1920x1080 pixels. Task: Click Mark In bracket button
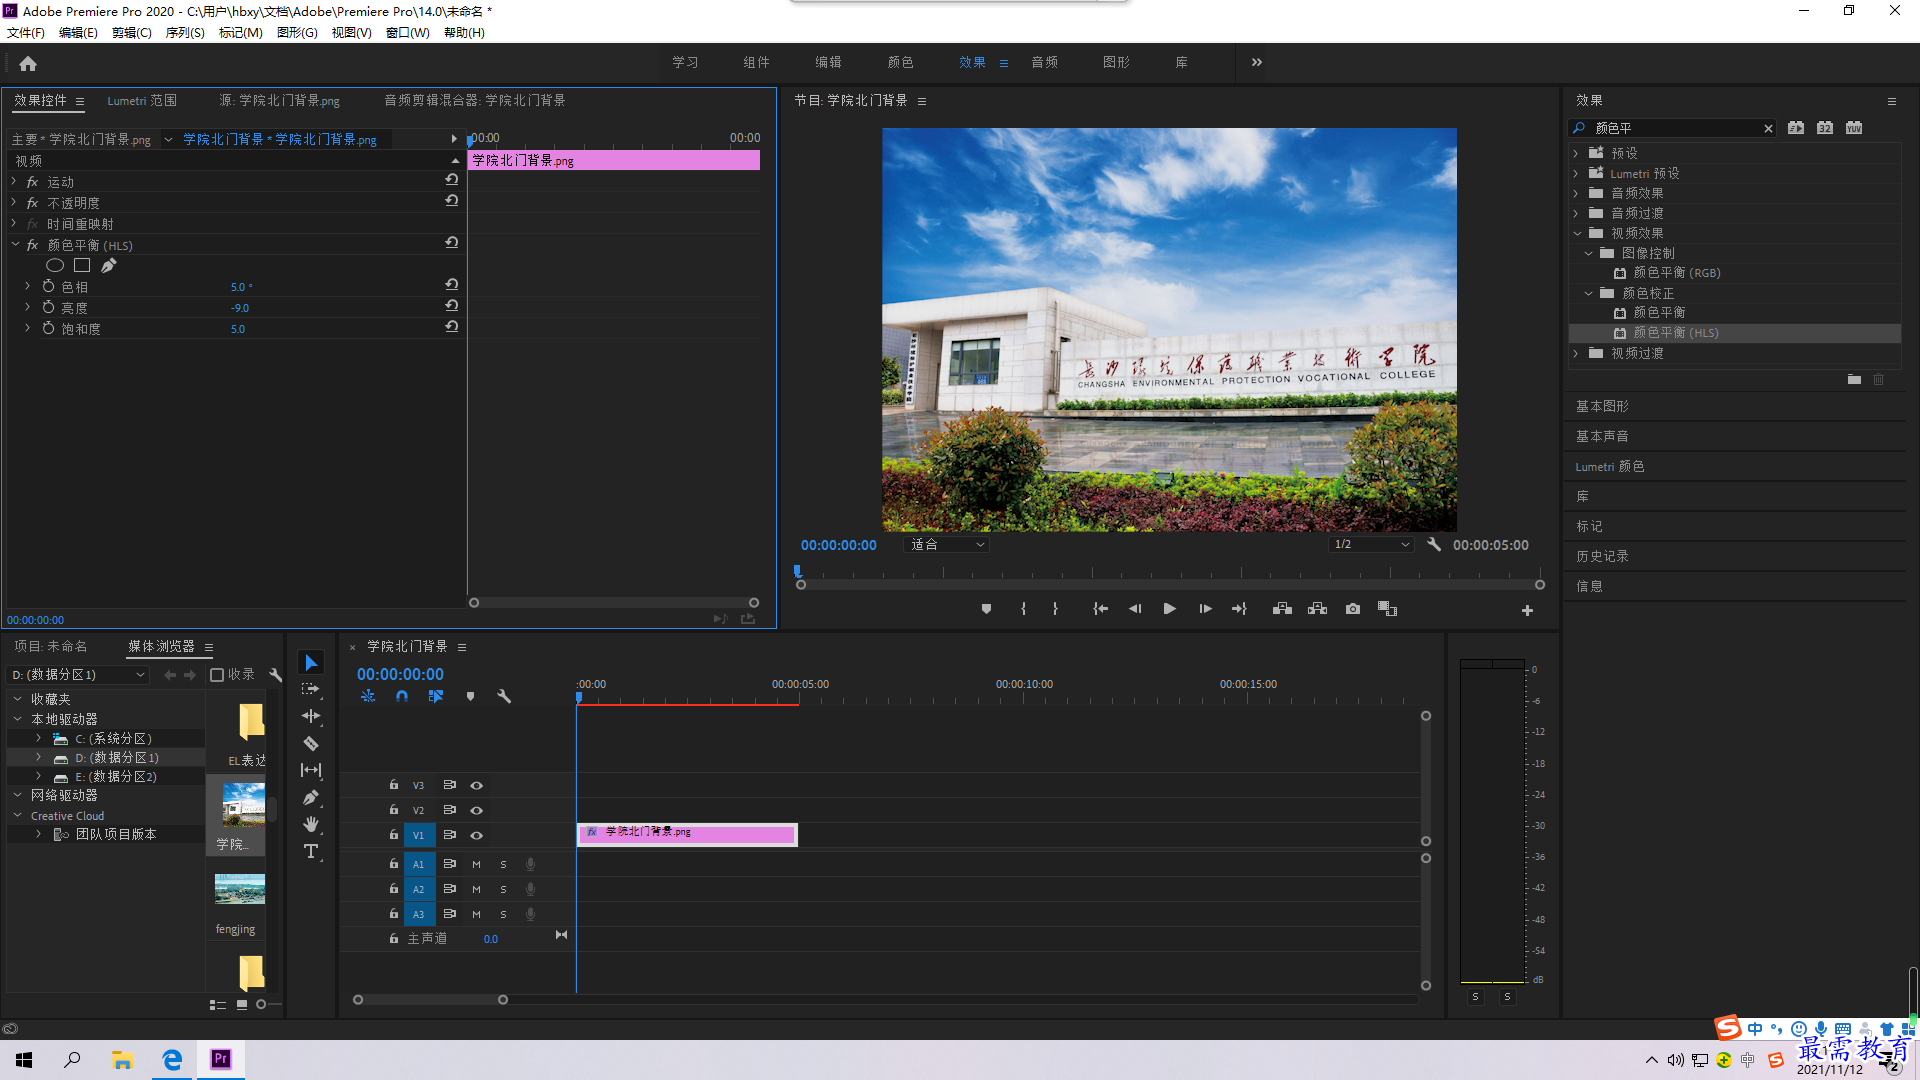tap(1023, 609)
